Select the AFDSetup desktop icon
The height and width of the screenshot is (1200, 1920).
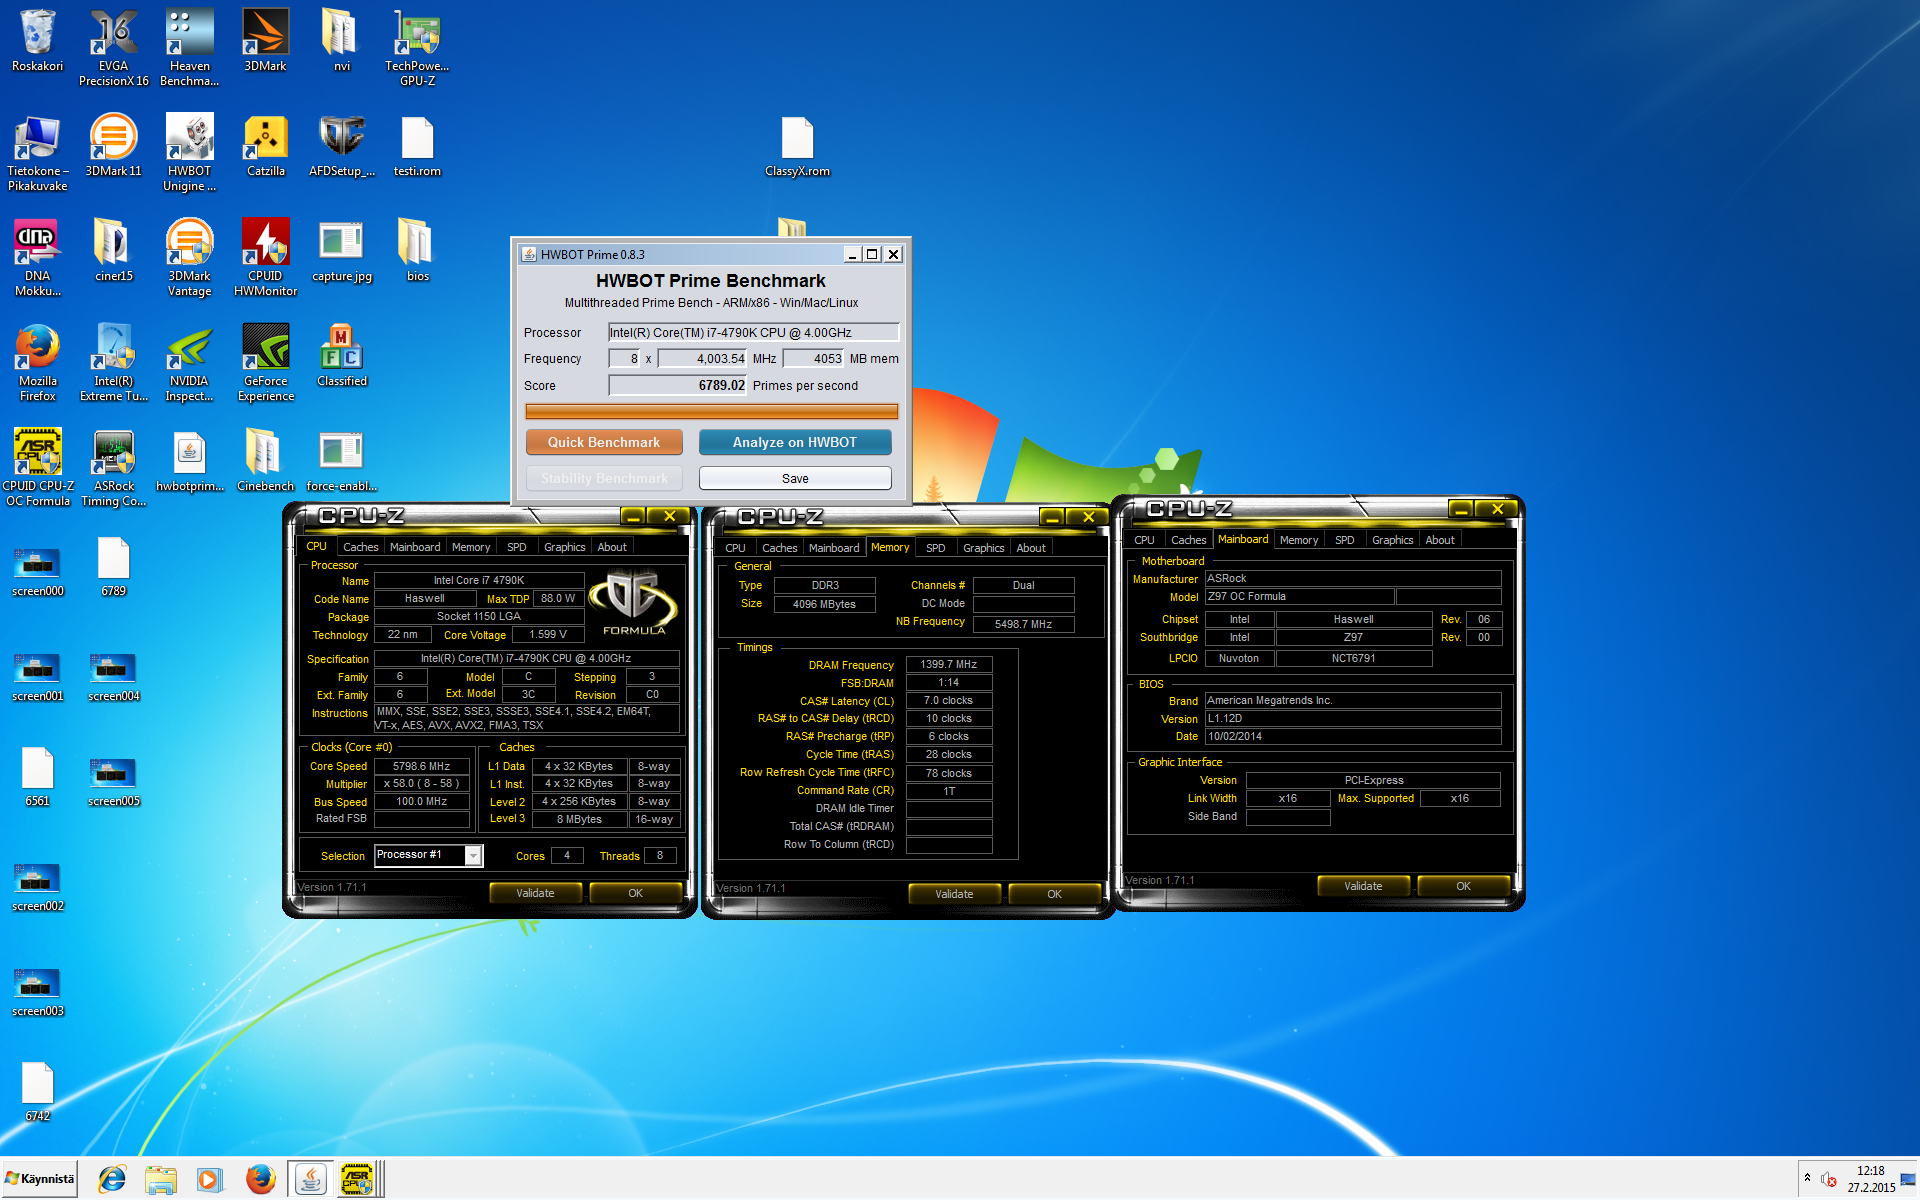341,146
